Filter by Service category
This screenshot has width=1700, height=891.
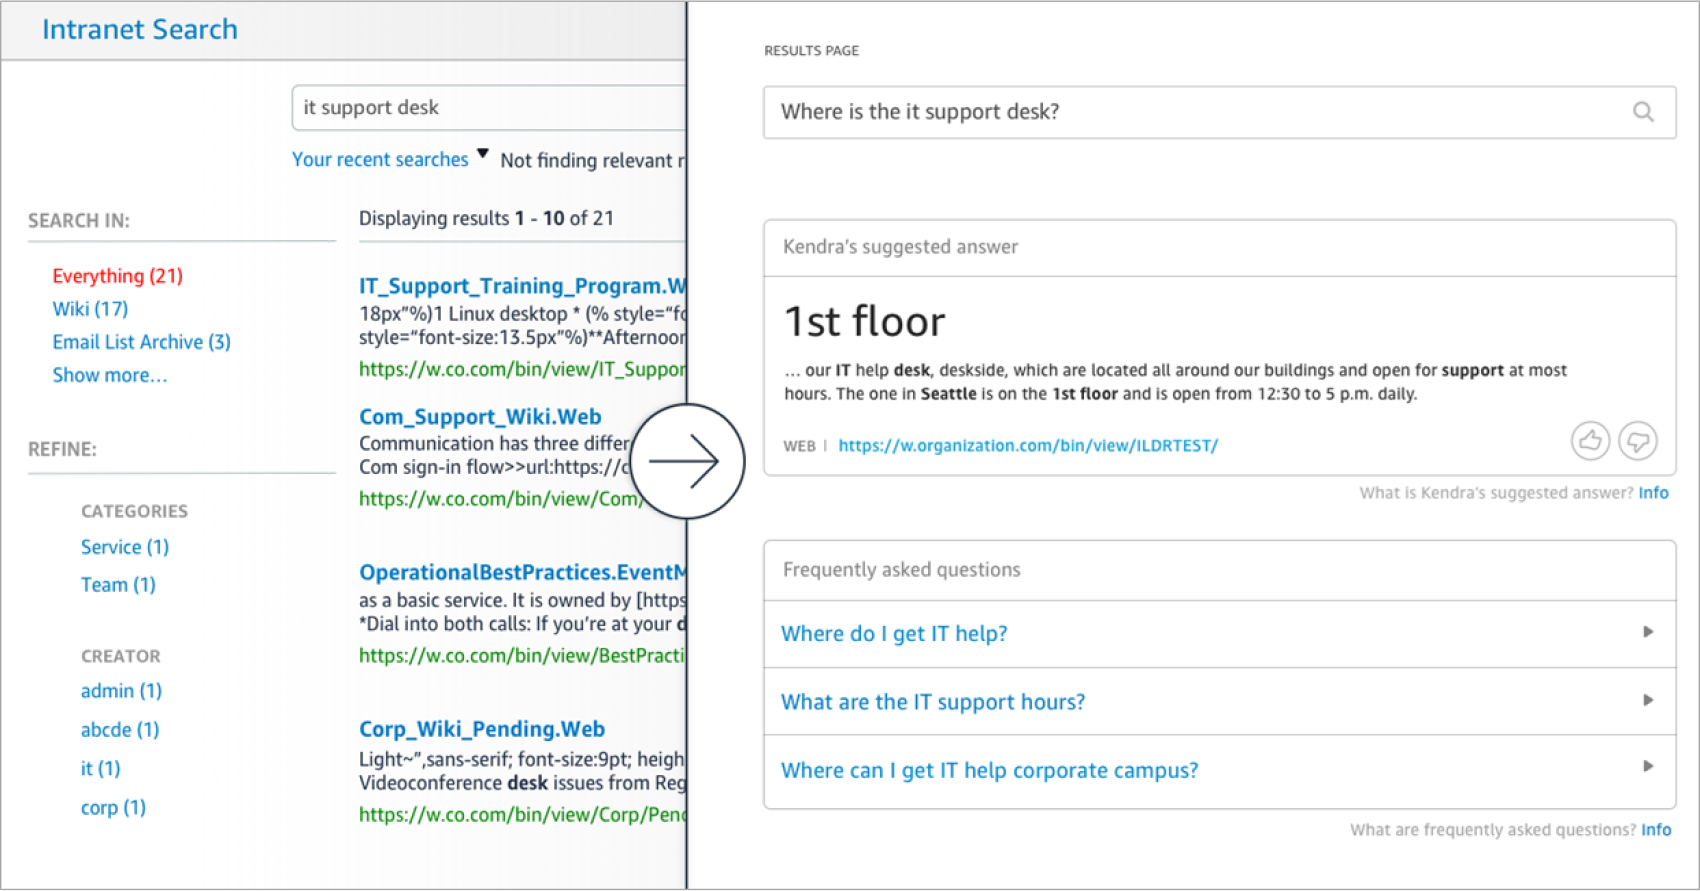coord(124,547)
